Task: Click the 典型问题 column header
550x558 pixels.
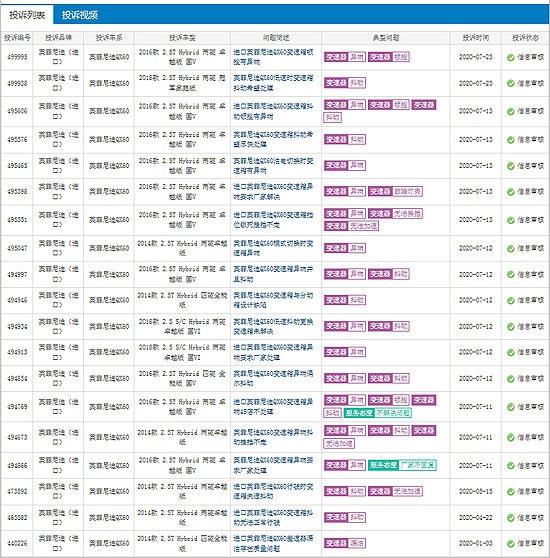Action: tap(386, 38)
